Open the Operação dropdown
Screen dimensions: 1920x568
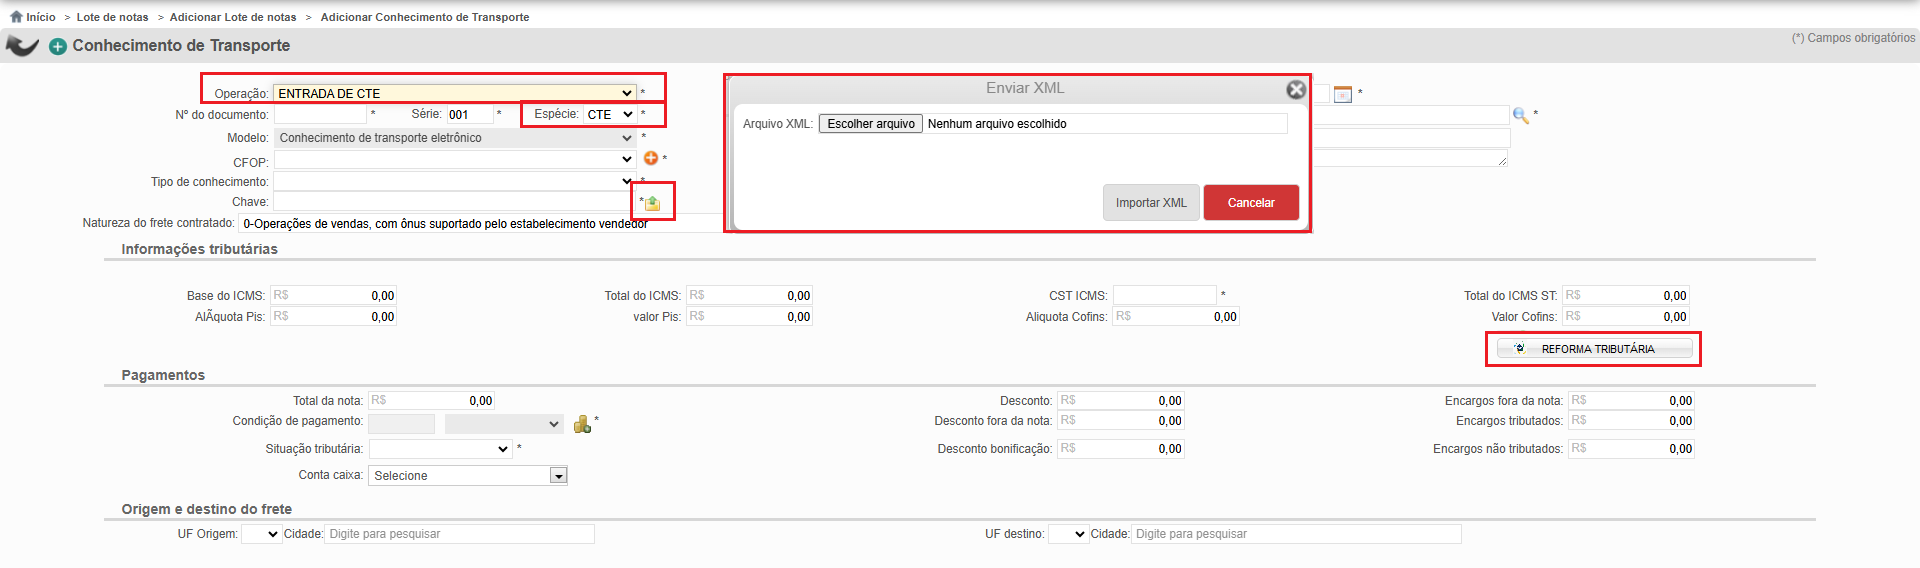[x=455, y=93]
